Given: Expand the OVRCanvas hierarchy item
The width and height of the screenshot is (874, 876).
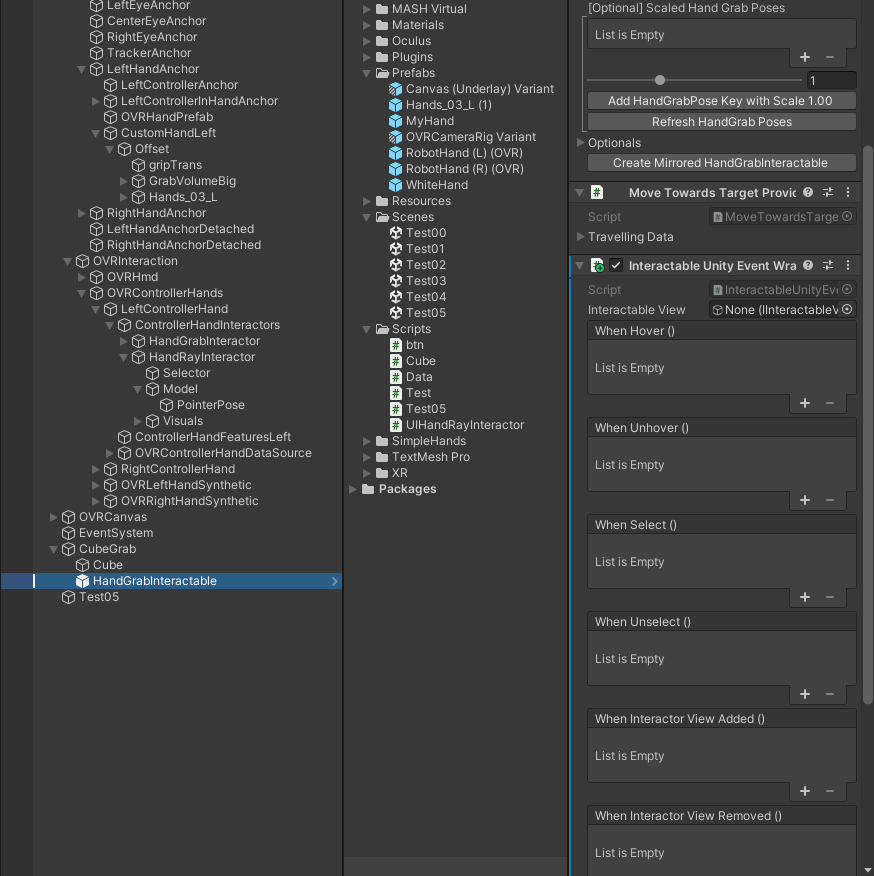Looking at the screenshot, I should 54,517.
